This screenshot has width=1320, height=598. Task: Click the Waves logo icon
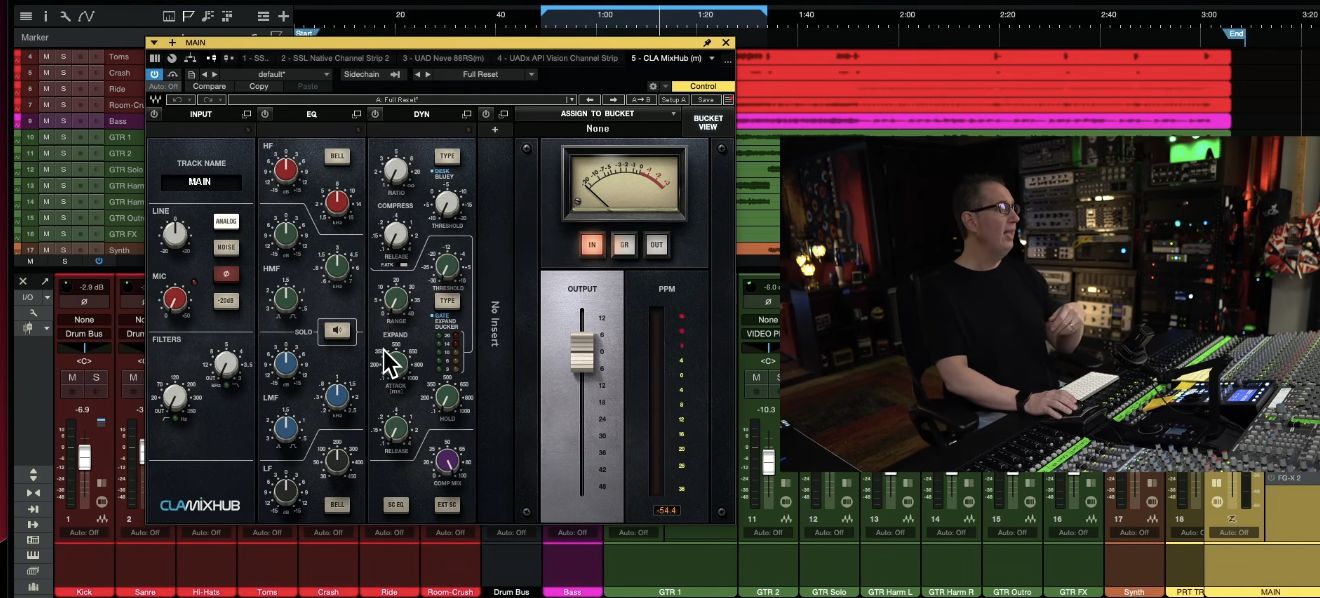155,100
